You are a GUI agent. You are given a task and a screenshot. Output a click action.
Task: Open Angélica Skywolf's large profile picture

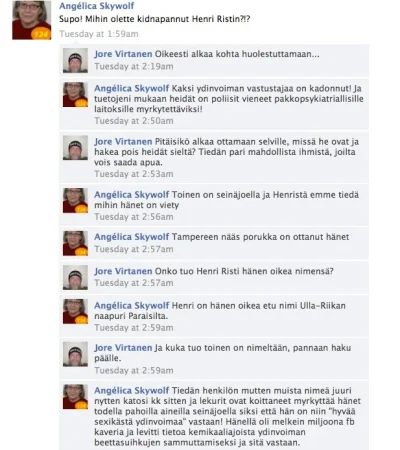coord(32,20)
